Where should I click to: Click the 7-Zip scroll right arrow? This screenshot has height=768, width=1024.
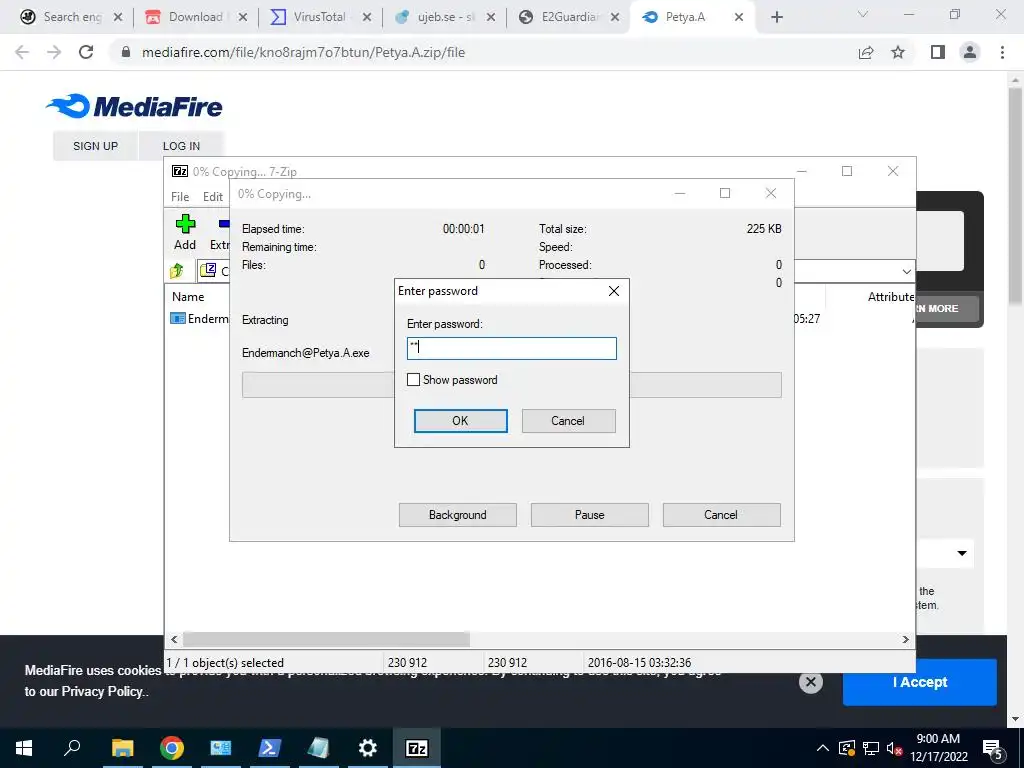coord(905,639)
